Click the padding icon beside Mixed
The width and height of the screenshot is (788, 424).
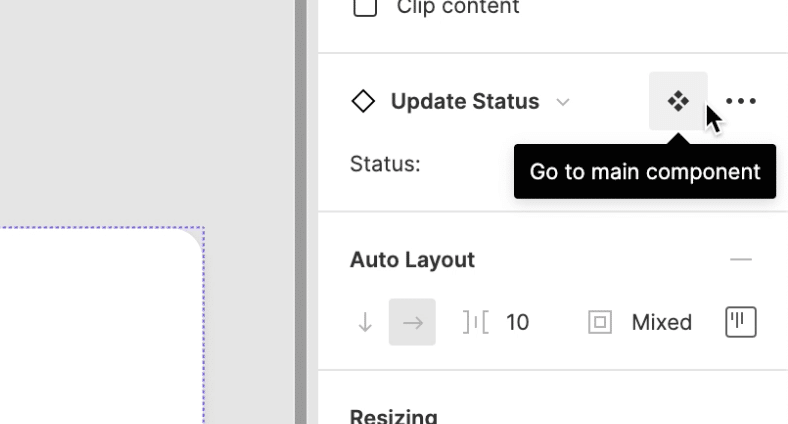click(600, 322)
